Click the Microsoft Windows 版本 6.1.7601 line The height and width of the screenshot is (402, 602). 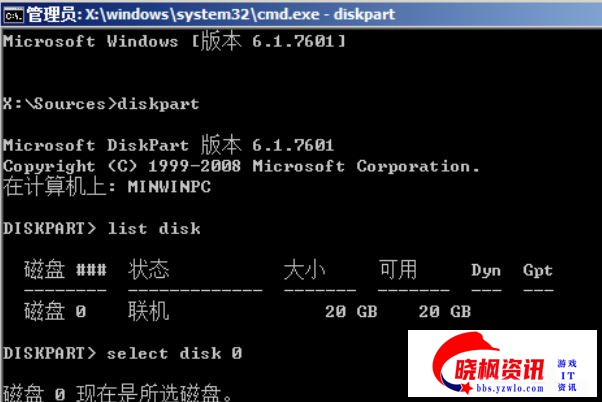pyautogui.click(x=175, y=40)
